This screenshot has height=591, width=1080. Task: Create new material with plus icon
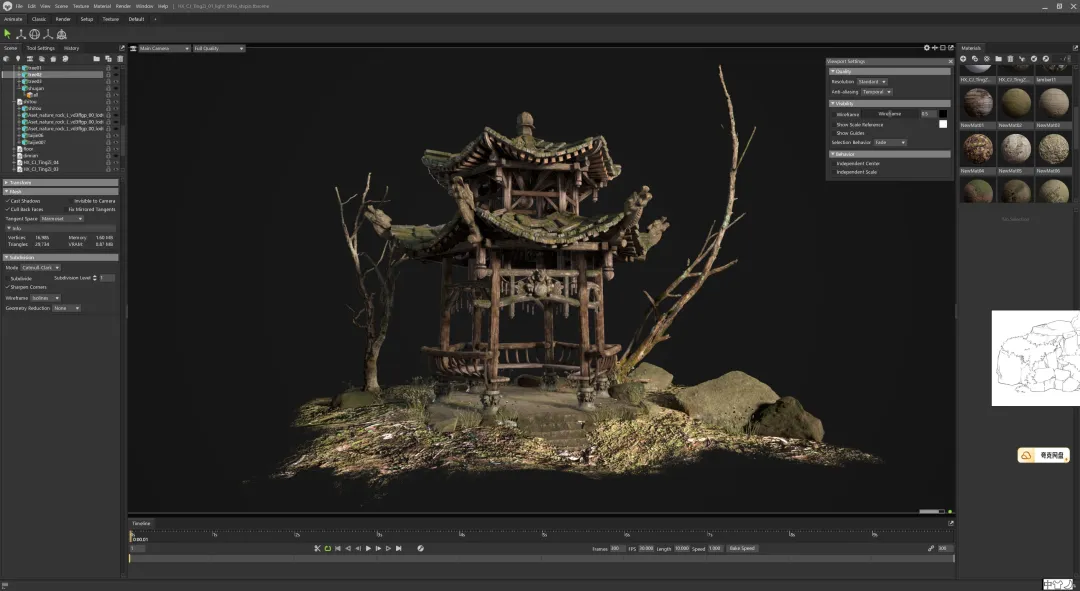[963, 59]
